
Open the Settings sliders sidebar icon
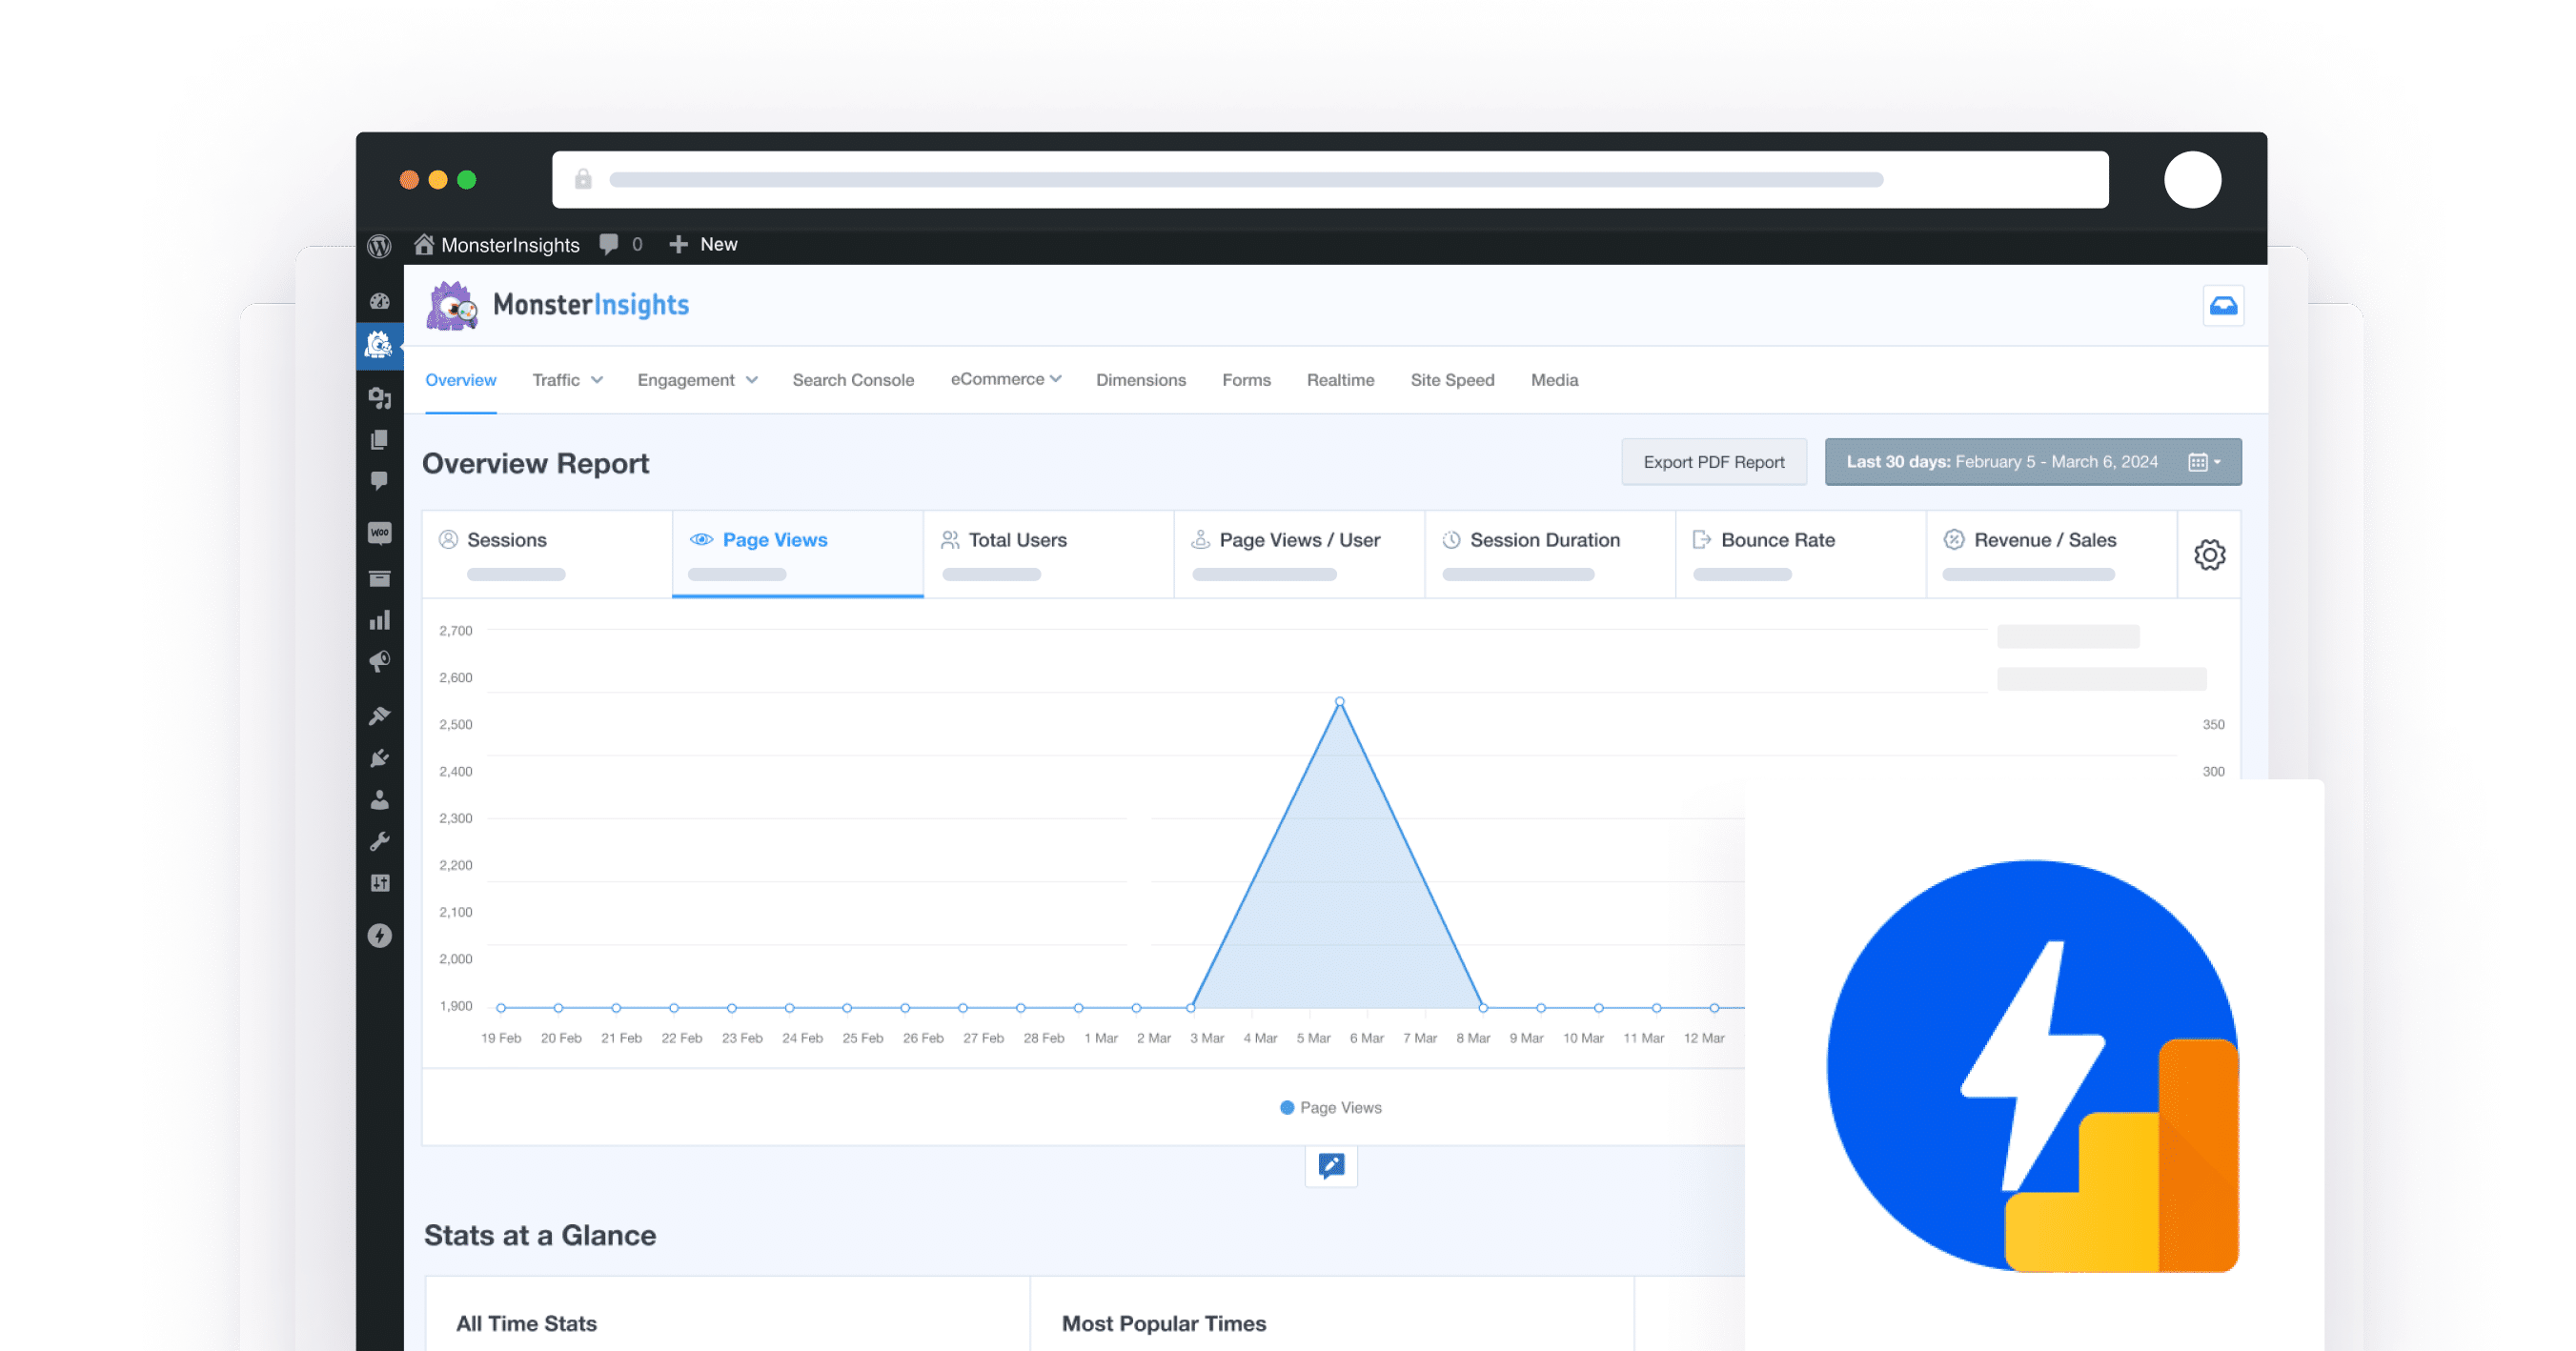tap(379, 883)
